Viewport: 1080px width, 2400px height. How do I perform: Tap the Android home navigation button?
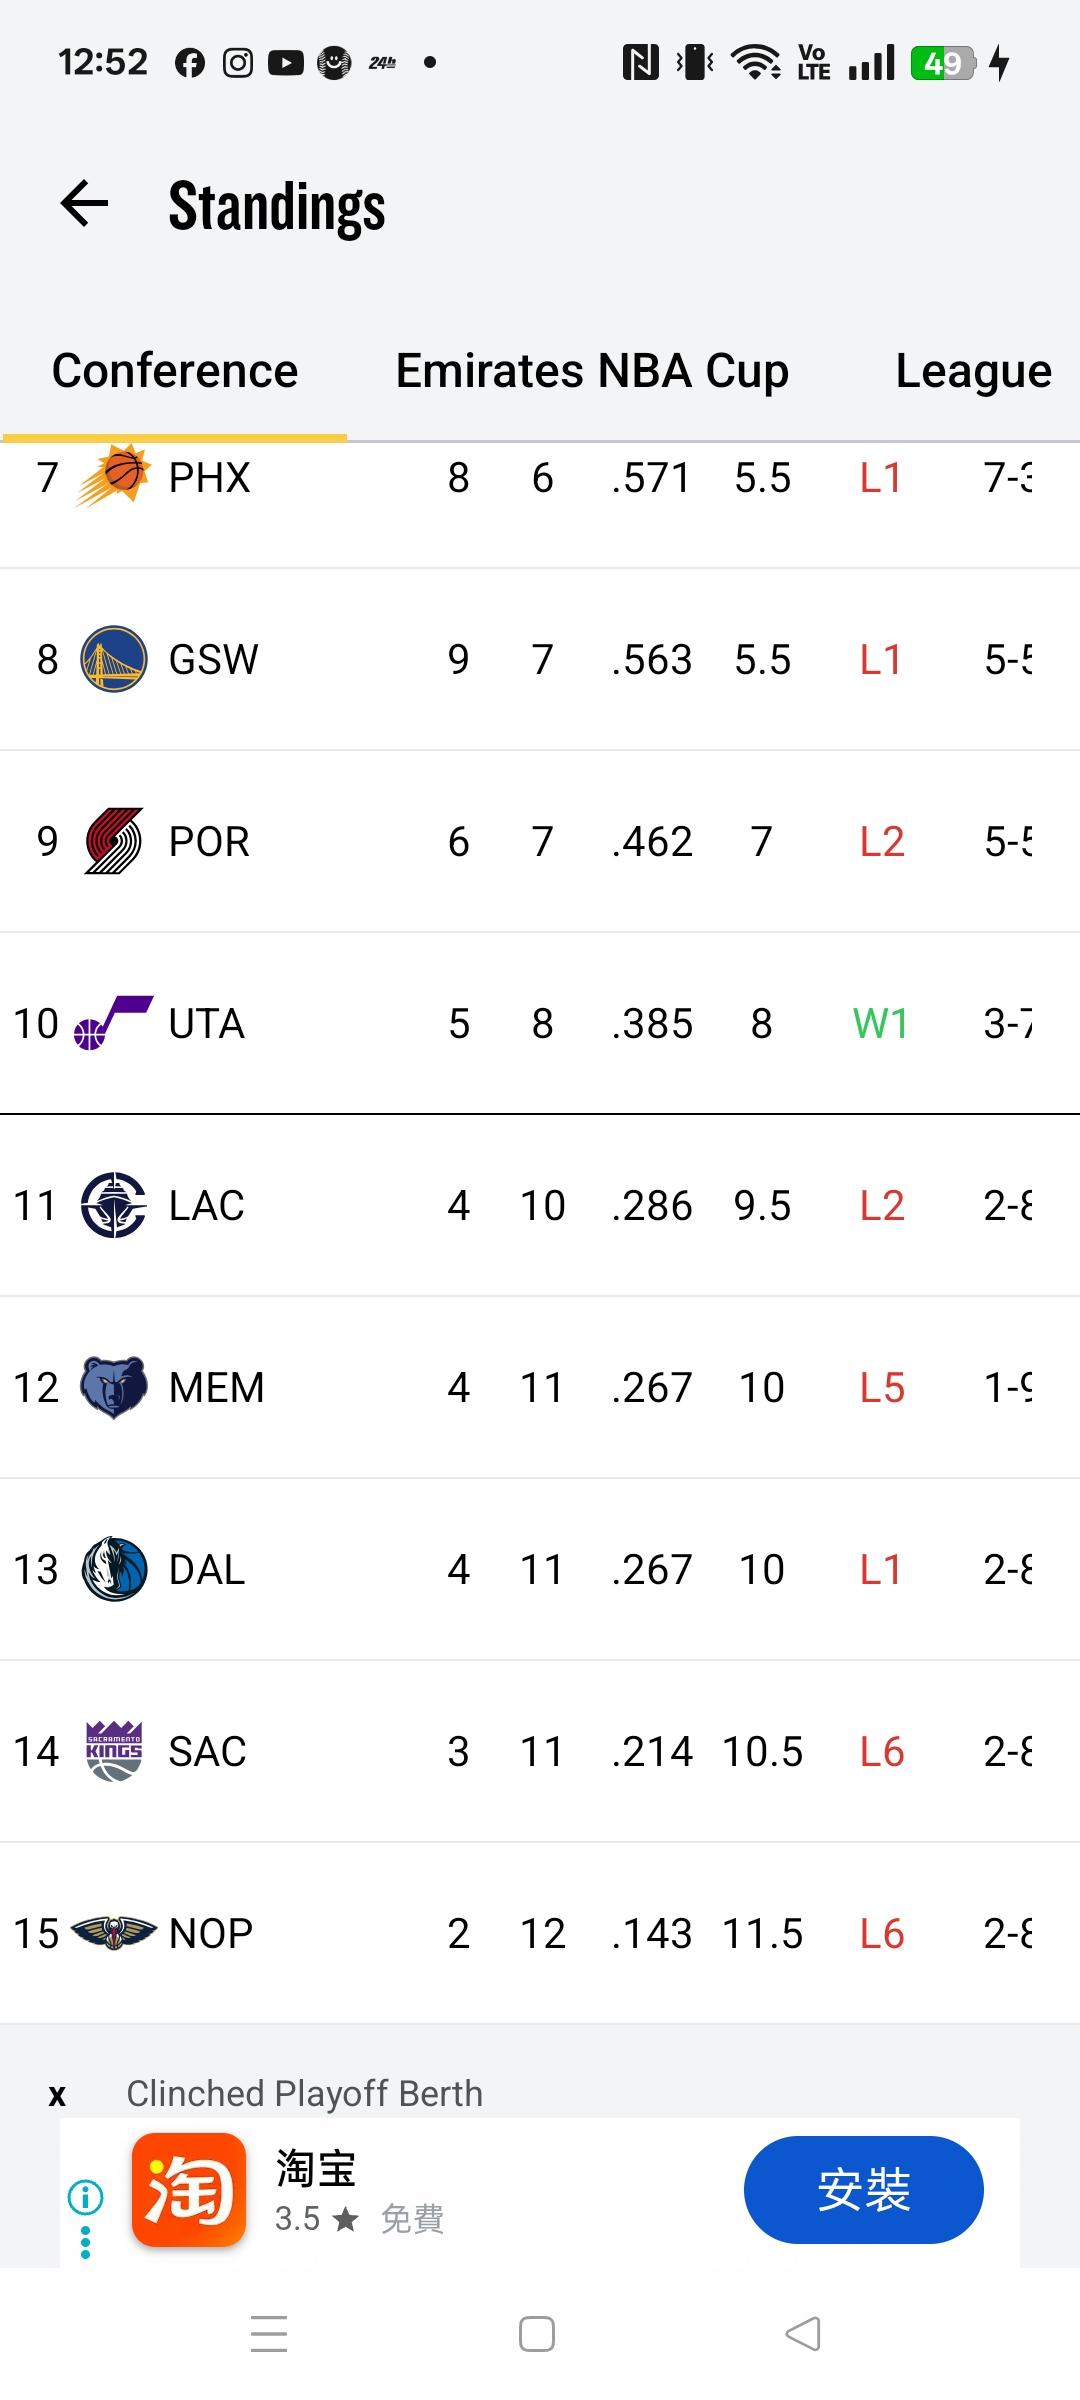[537, 2334]
